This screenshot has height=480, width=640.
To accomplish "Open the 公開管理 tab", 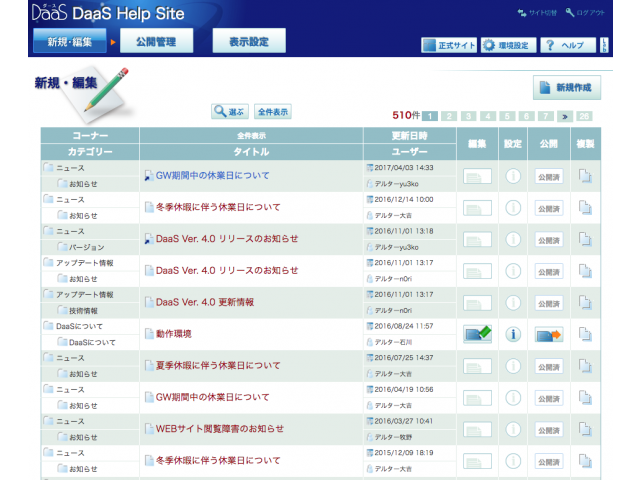I will [156, 41].
